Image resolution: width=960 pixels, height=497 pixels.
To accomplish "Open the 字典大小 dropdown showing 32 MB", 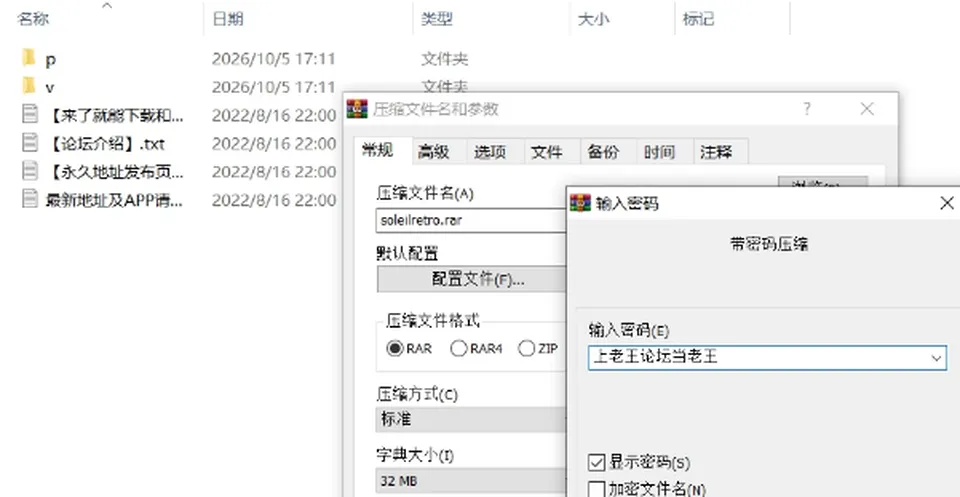I will 471,480.
